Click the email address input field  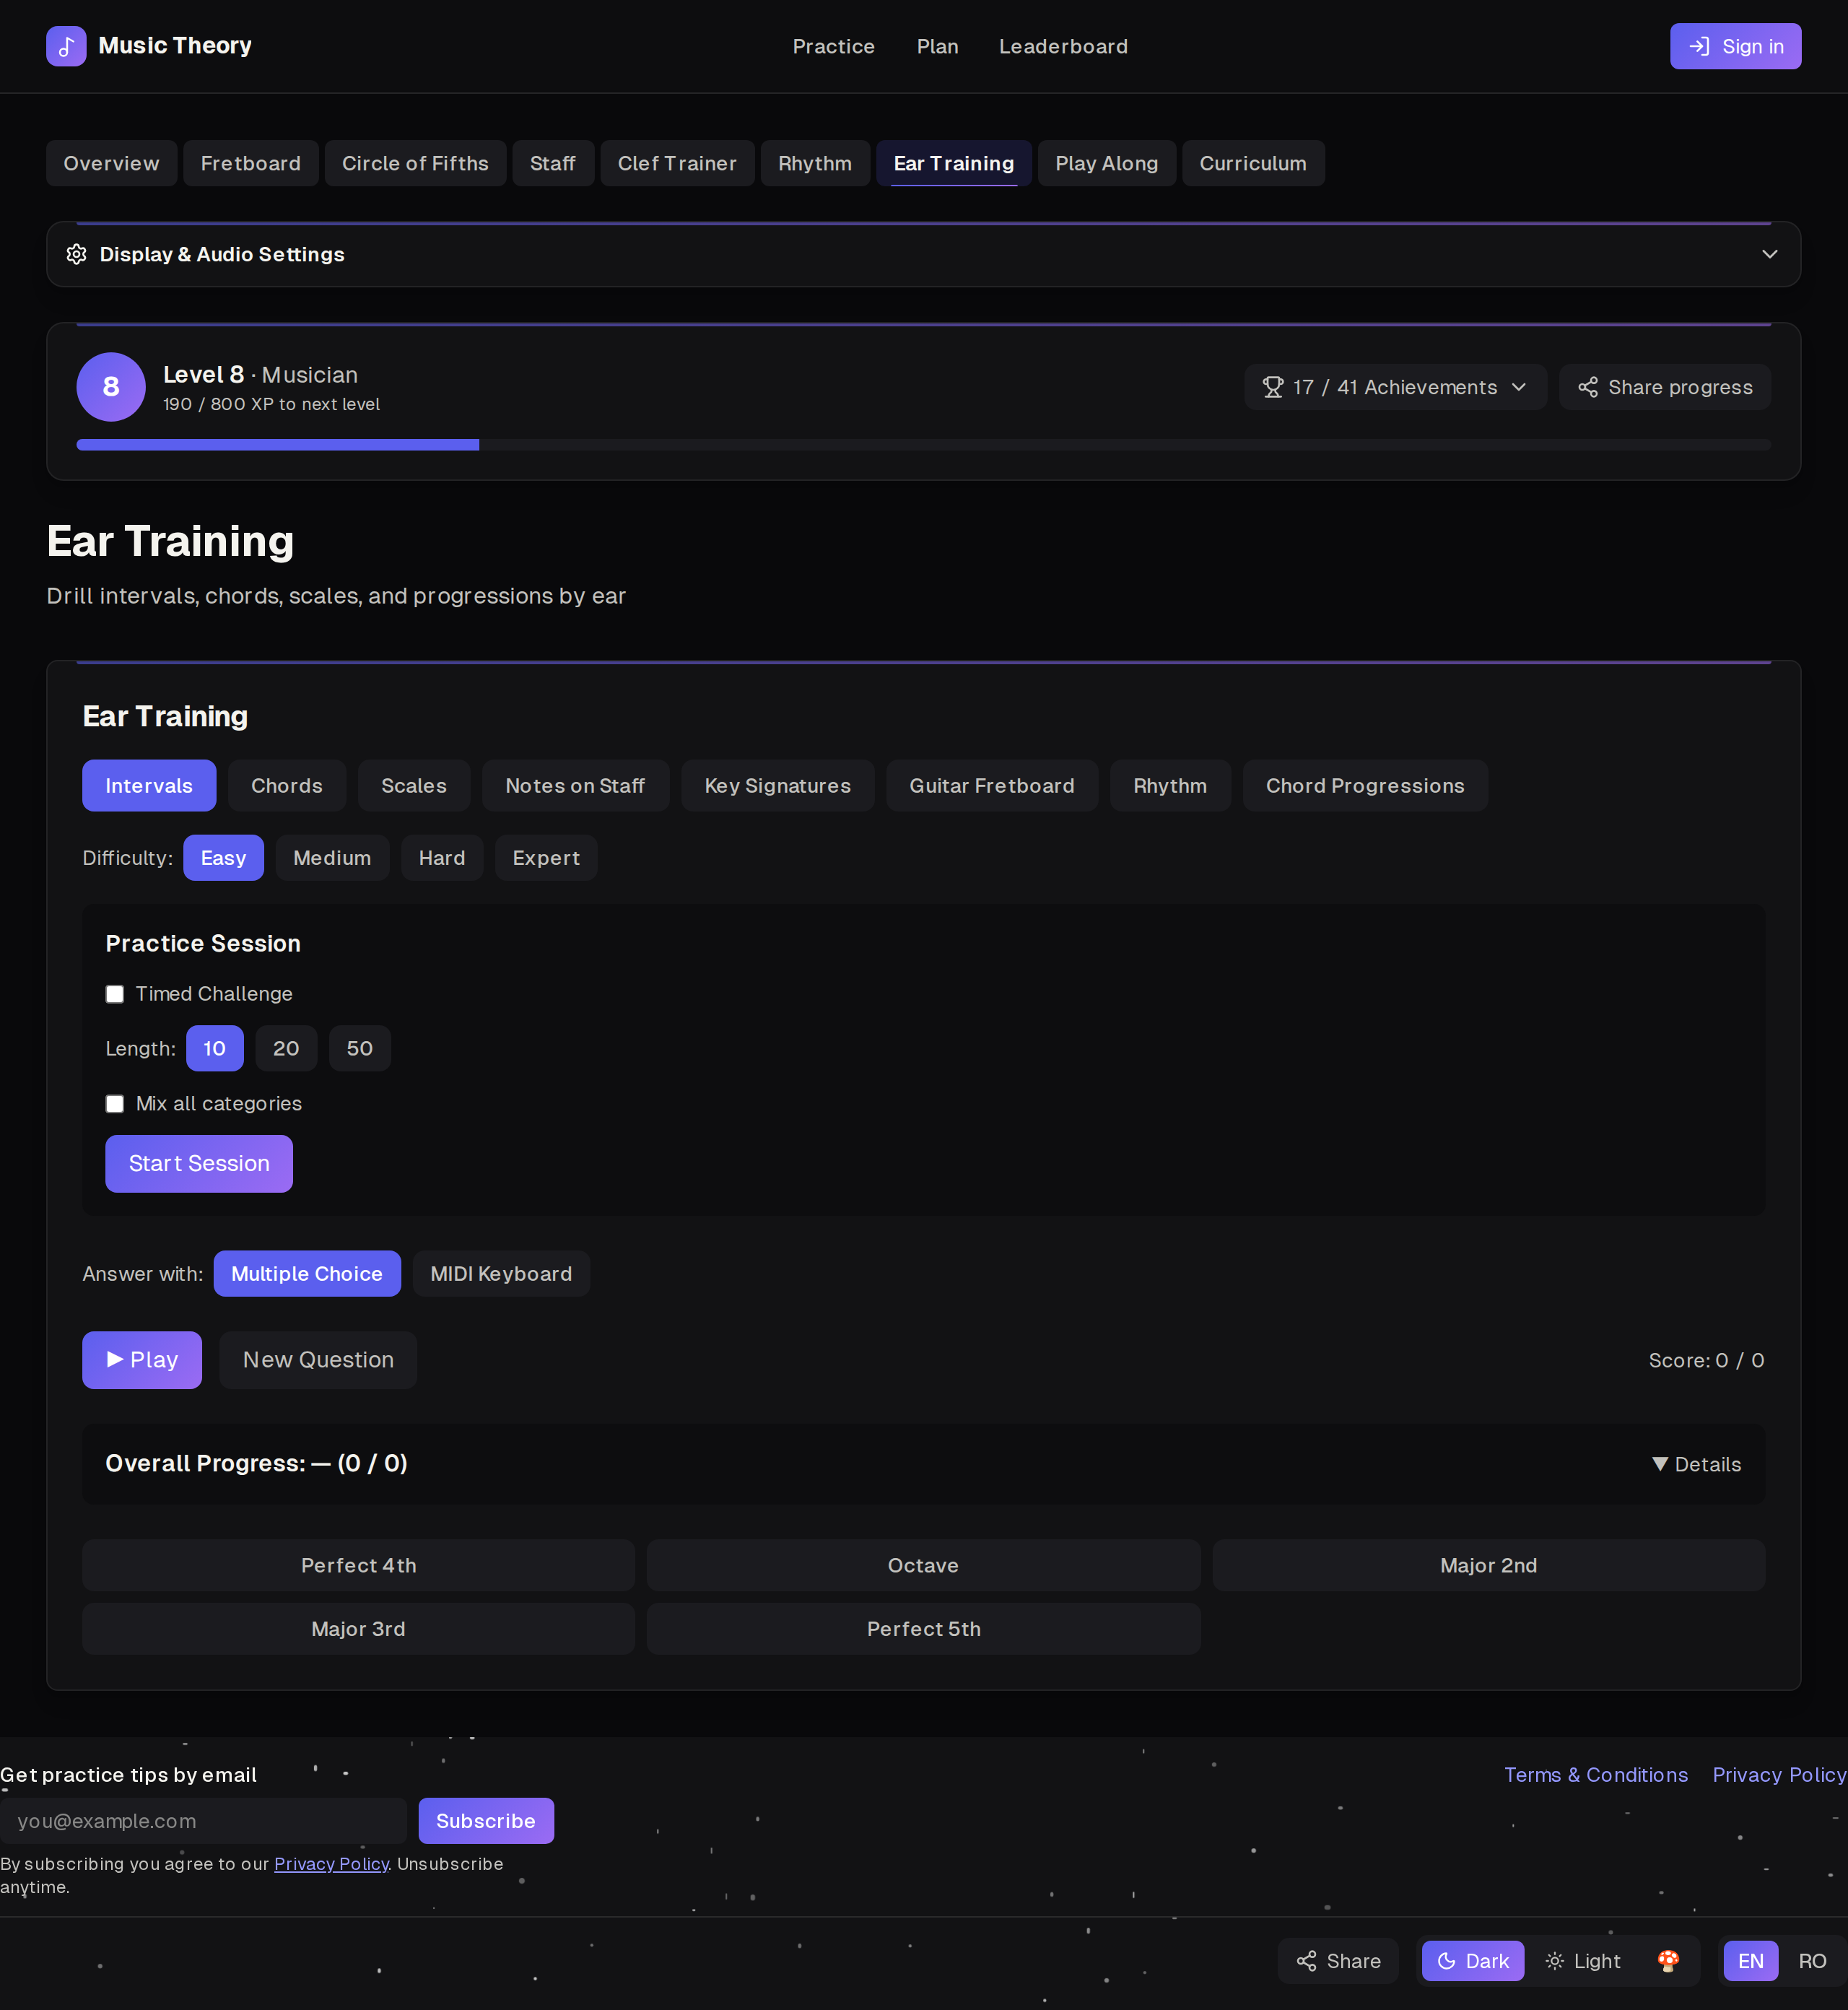(x=203, y=1820)
